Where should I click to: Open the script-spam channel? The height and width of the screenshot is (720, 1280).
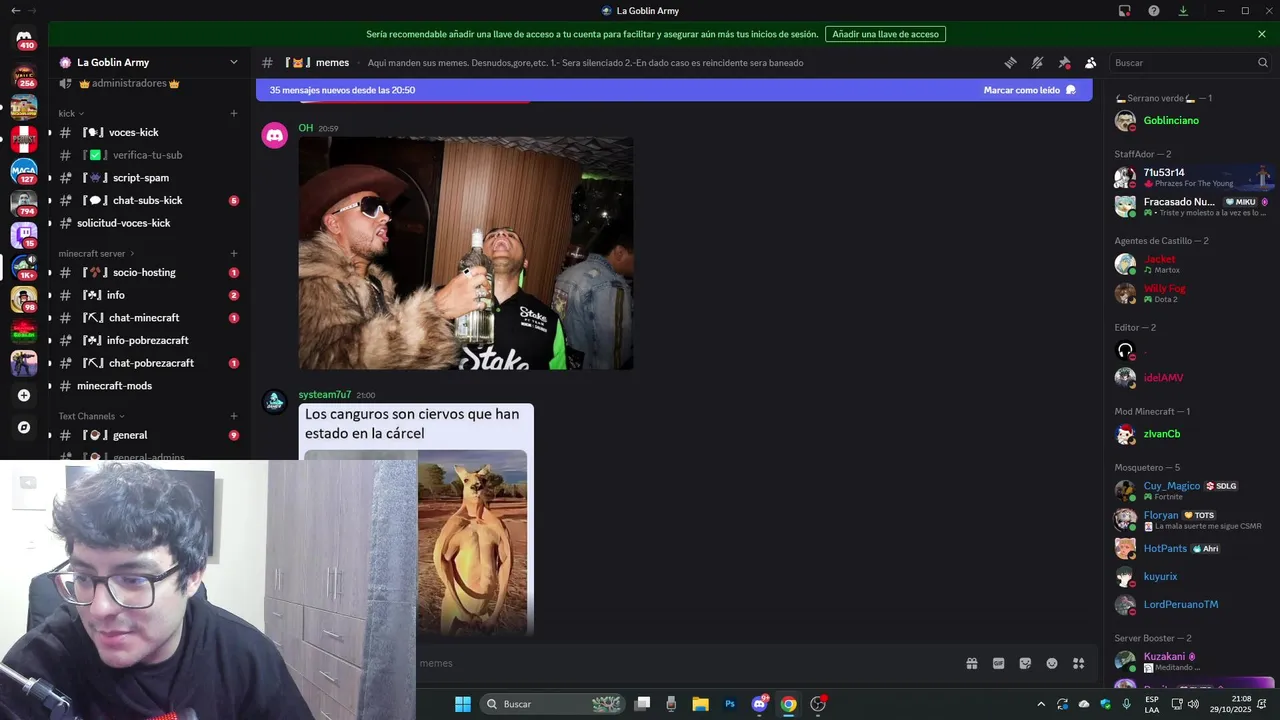149,178
